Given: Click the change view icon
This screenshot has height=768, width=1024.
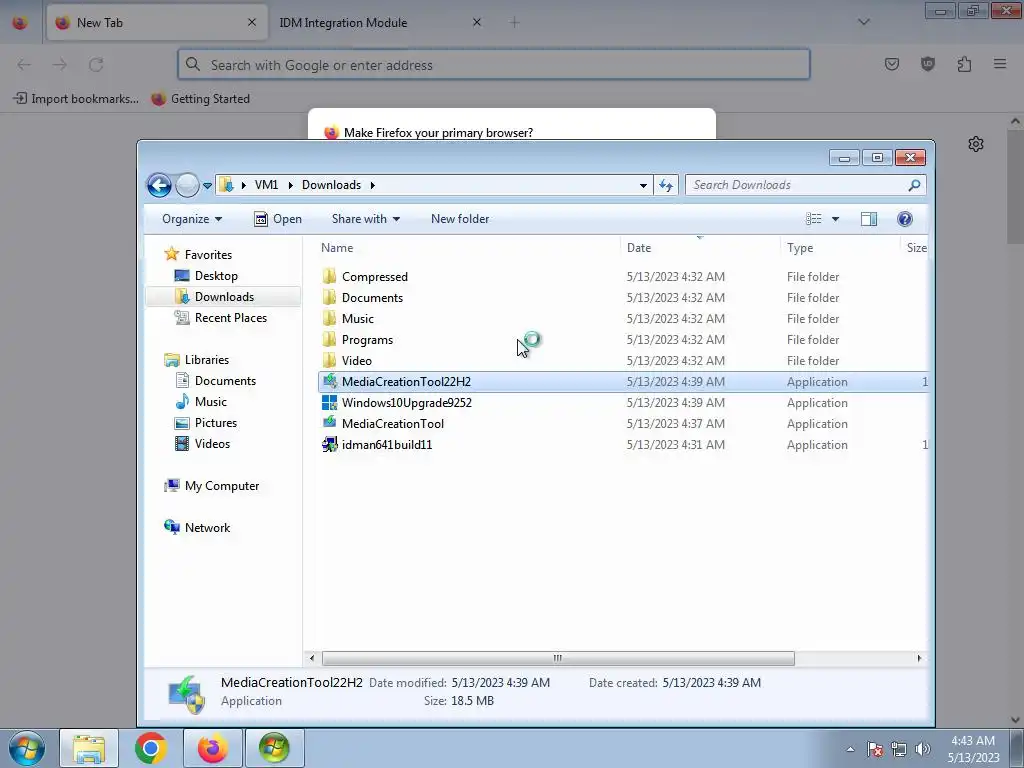Looking at the screenshot, I should 814,219.
